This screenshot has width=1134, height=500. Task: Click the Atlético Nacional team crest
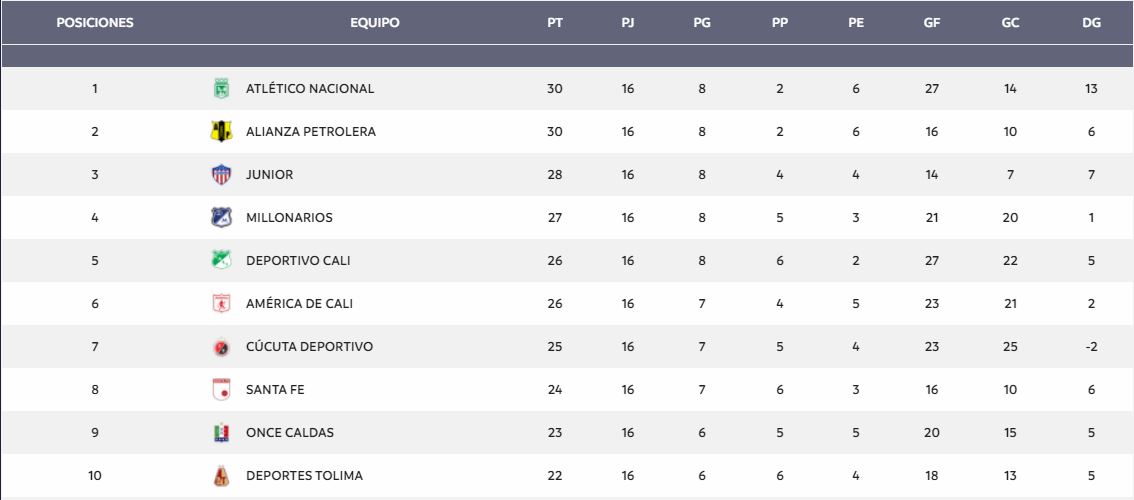click(x=221, y=88)
